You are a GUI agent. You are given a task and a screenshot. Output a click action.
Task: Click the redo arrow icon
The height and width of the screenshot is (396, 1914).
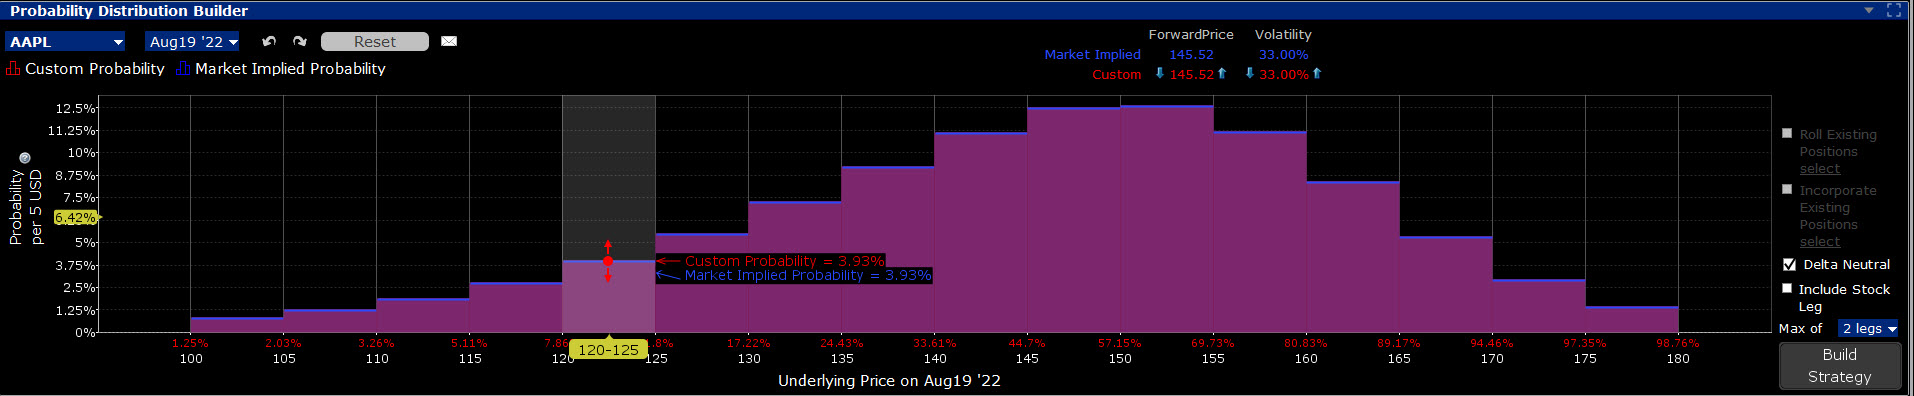tap(299, 41)
